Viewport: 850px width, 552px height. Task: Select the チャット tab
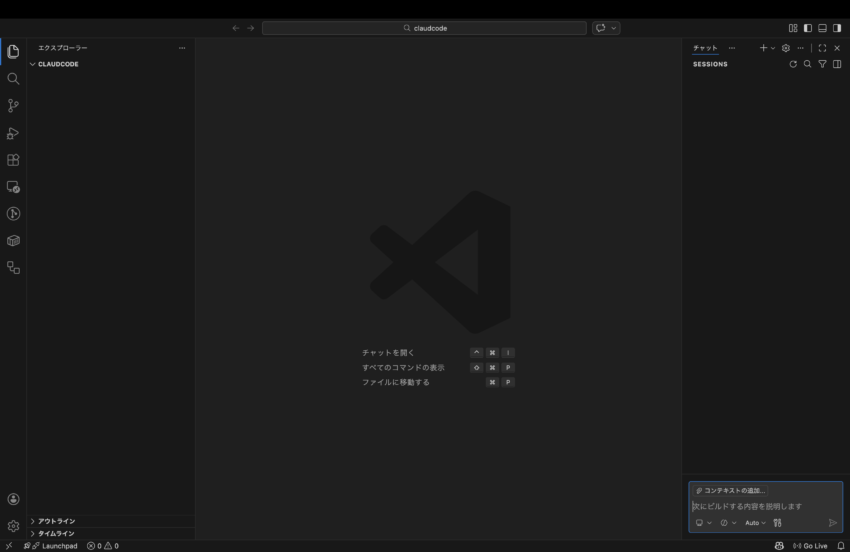pos(705,48)
